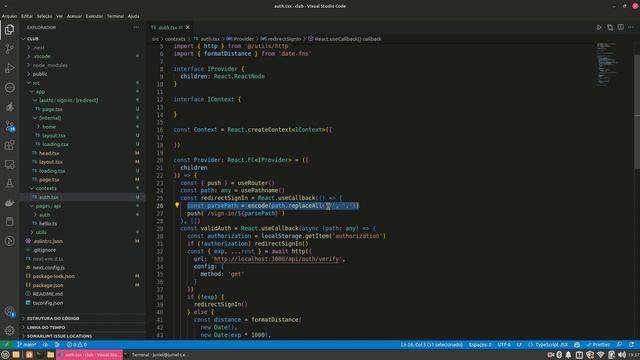640x360 pixels.
Task: Click the feedback icon in status bar
Action: [620, 344]
